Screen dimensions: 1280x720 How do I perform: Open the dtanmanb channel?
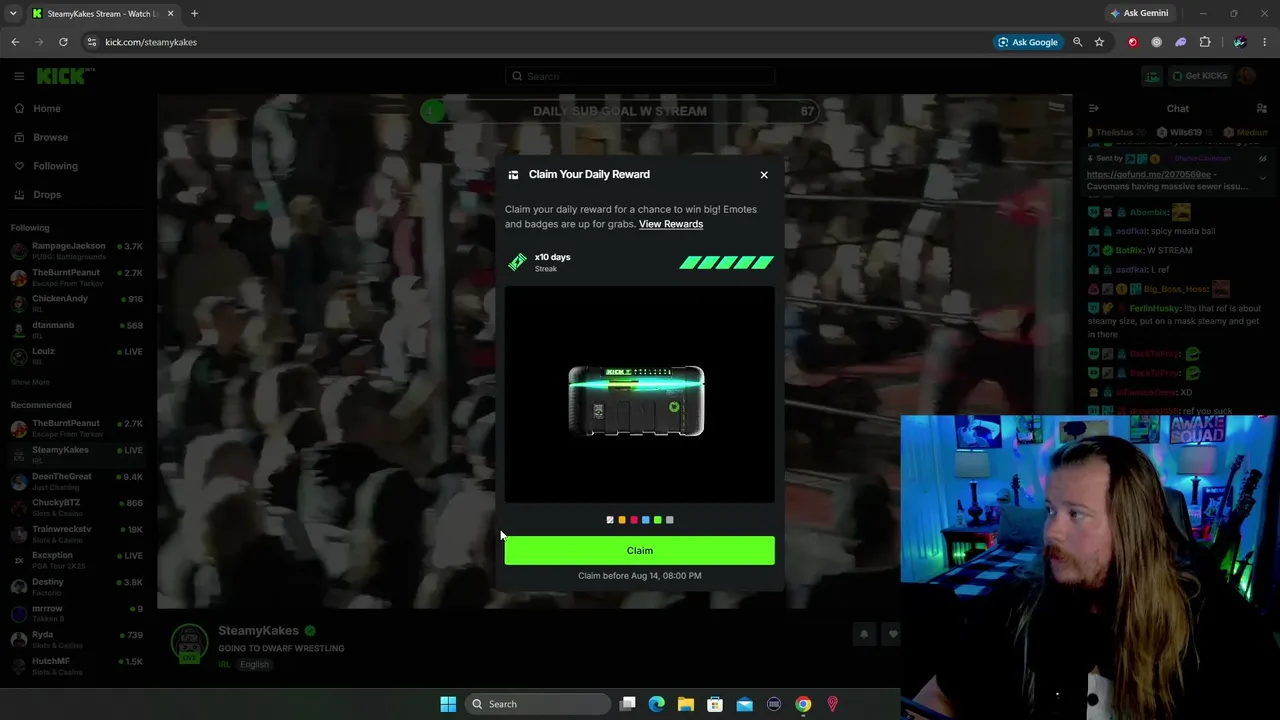pos(78,329)
